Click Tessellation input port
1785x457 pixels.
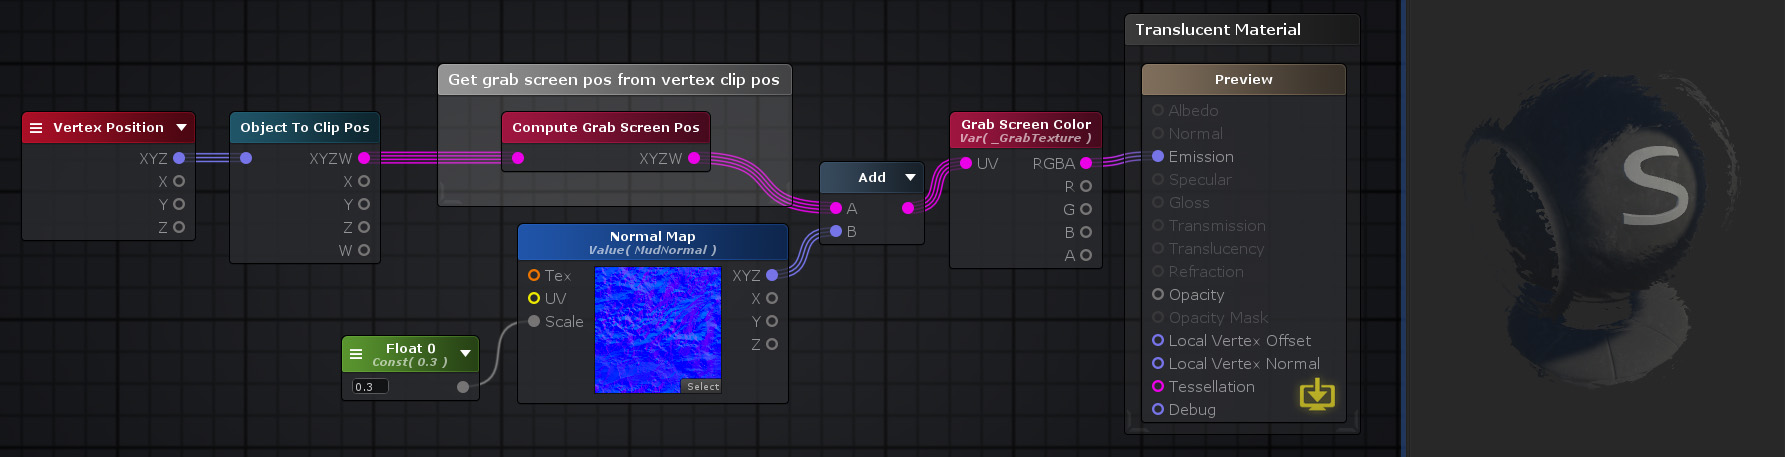[x=1158, y=386]
